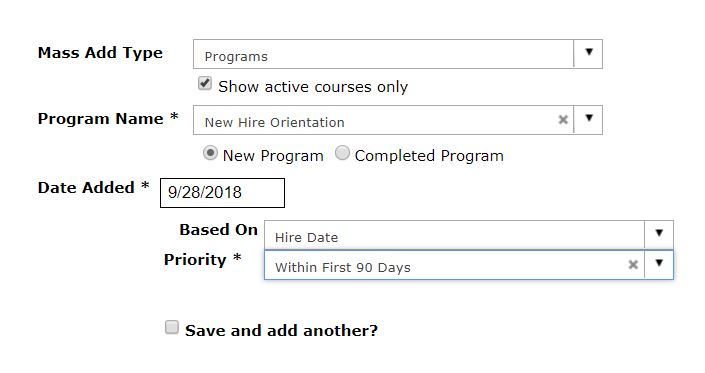The width and height of the screenshot is (705, 373).
Task: Click Within First 90 Days priority text
Action: 343,267
